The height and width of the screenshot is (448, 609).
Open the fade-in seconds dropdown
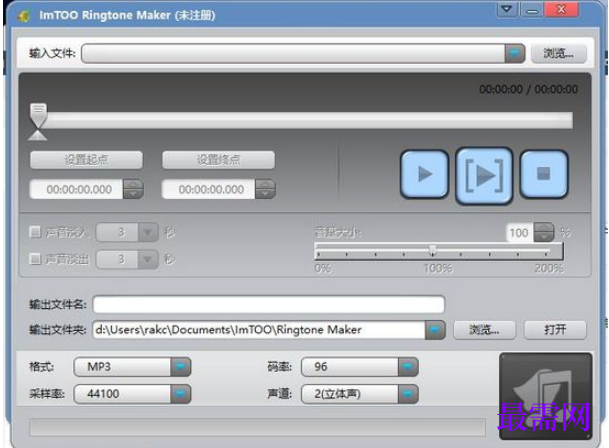point(148,232)
